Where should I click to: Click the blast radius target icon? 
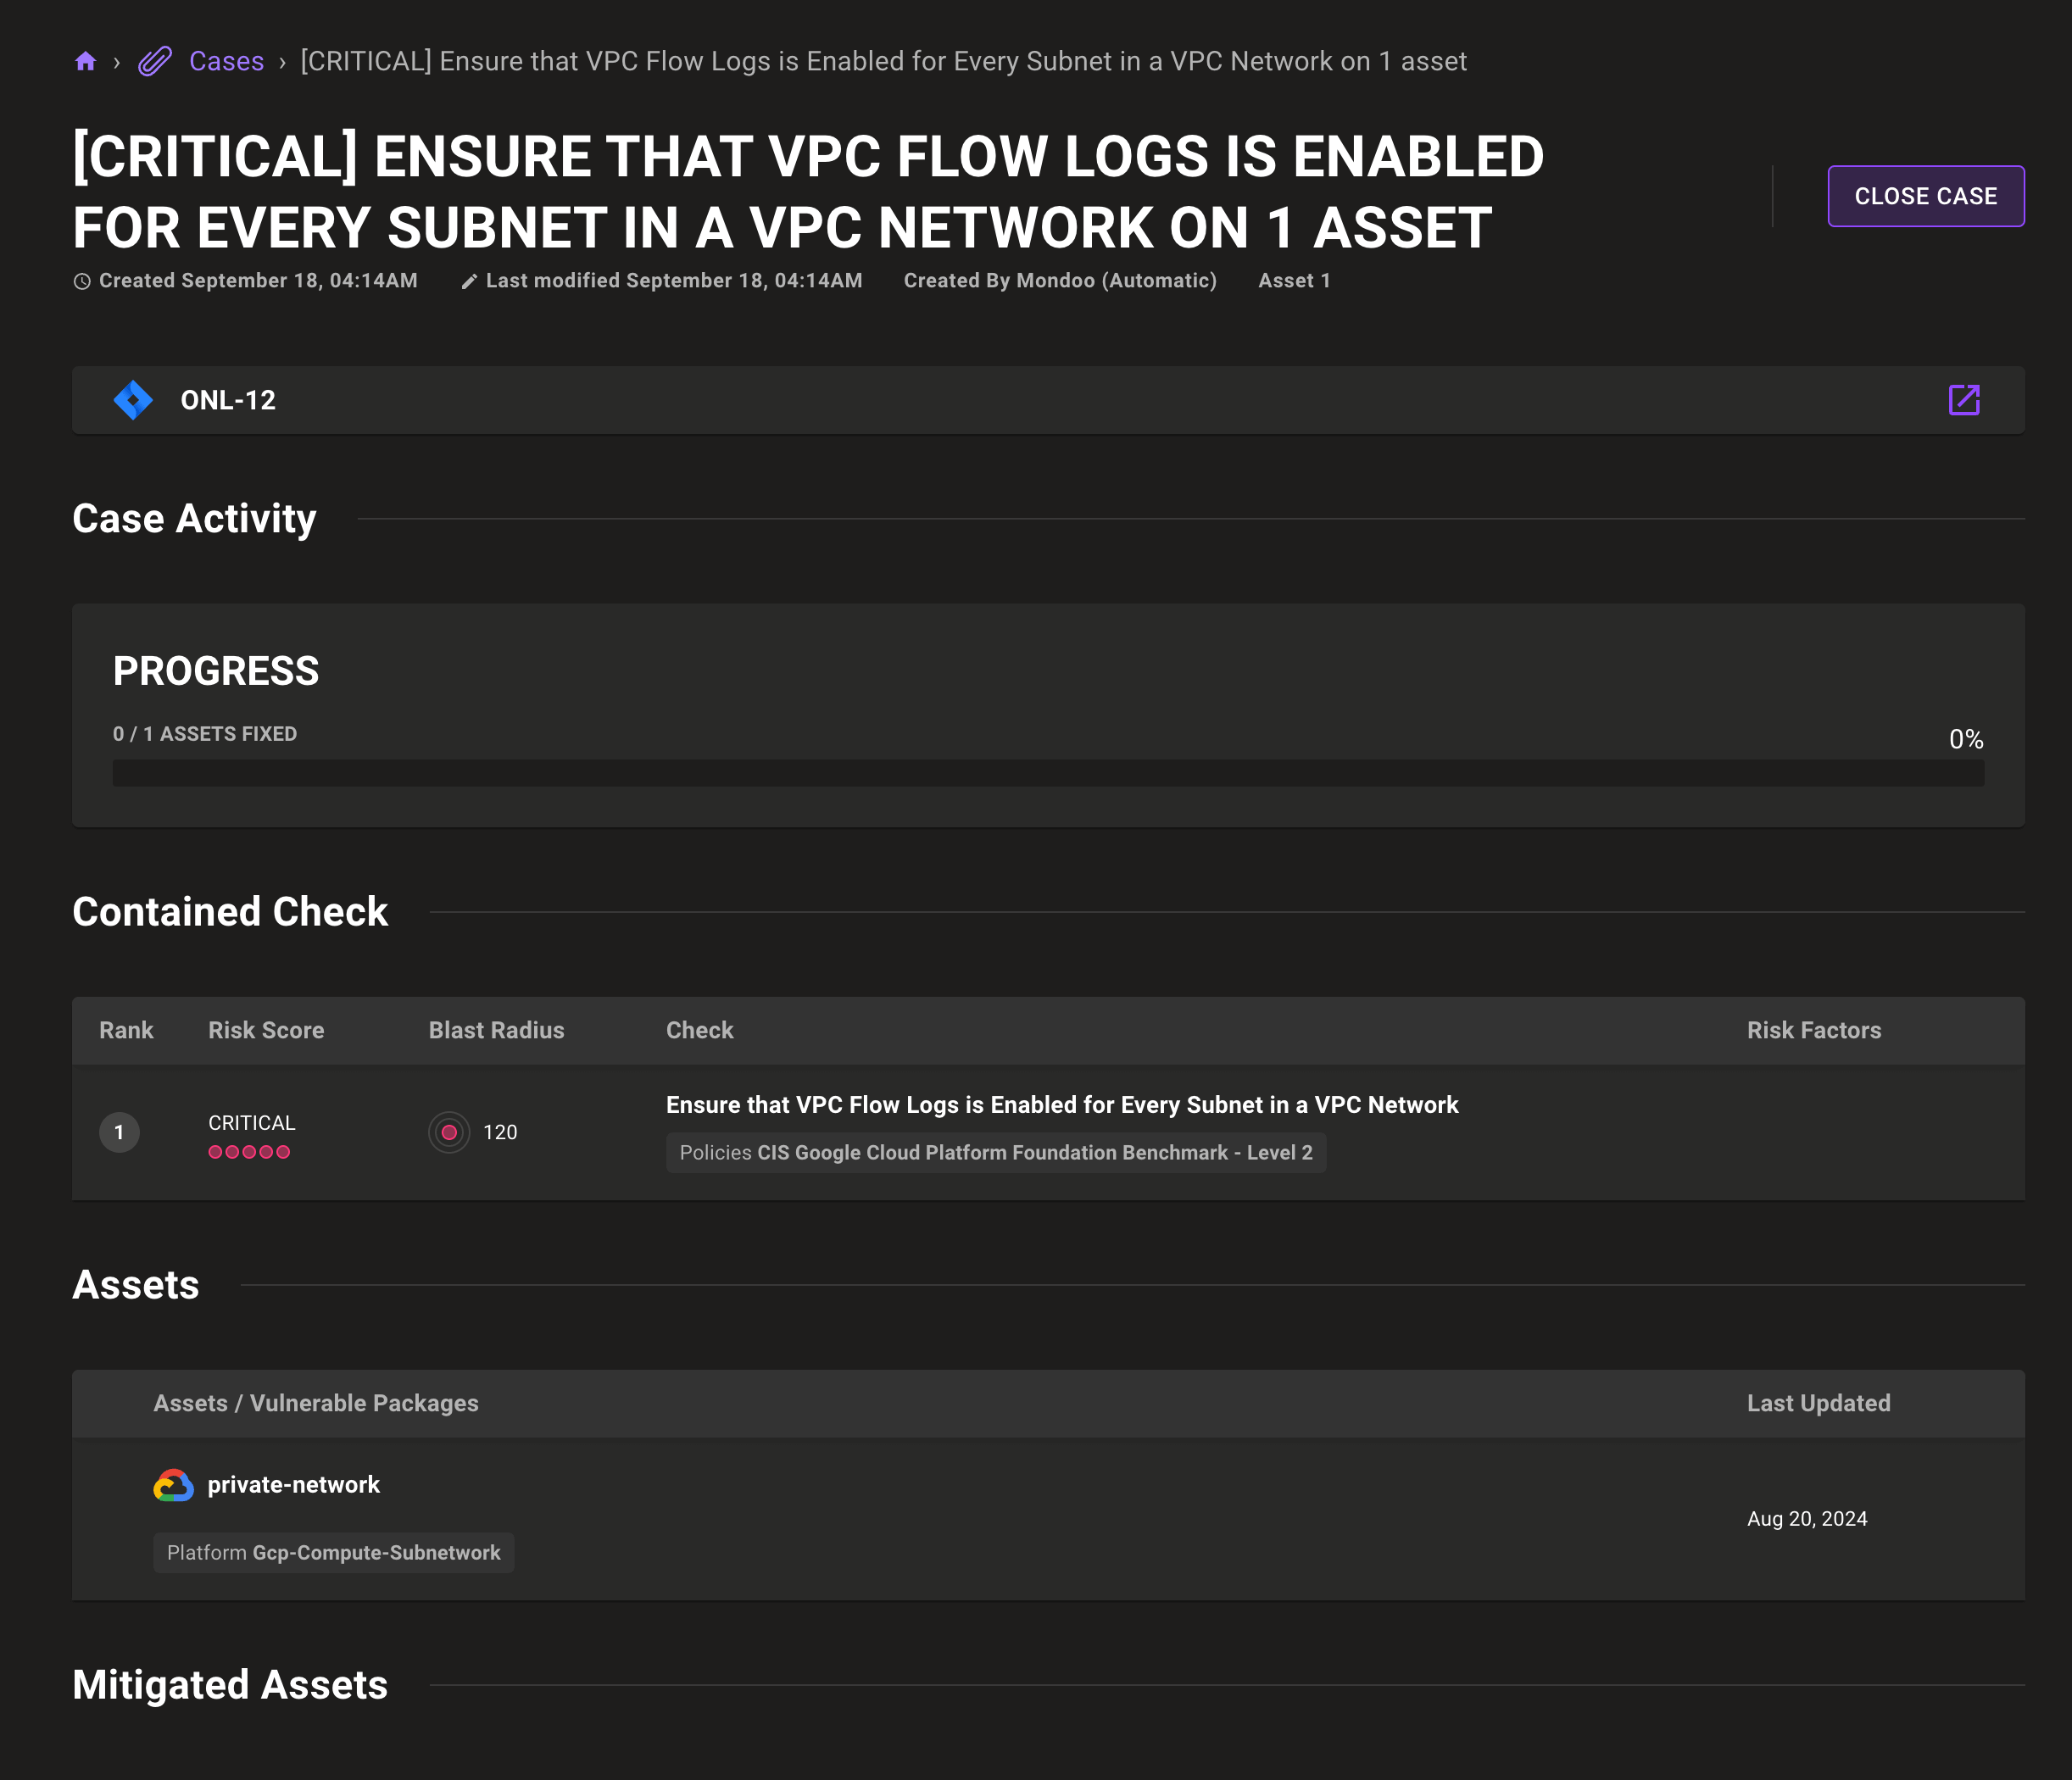[449, 1132]
